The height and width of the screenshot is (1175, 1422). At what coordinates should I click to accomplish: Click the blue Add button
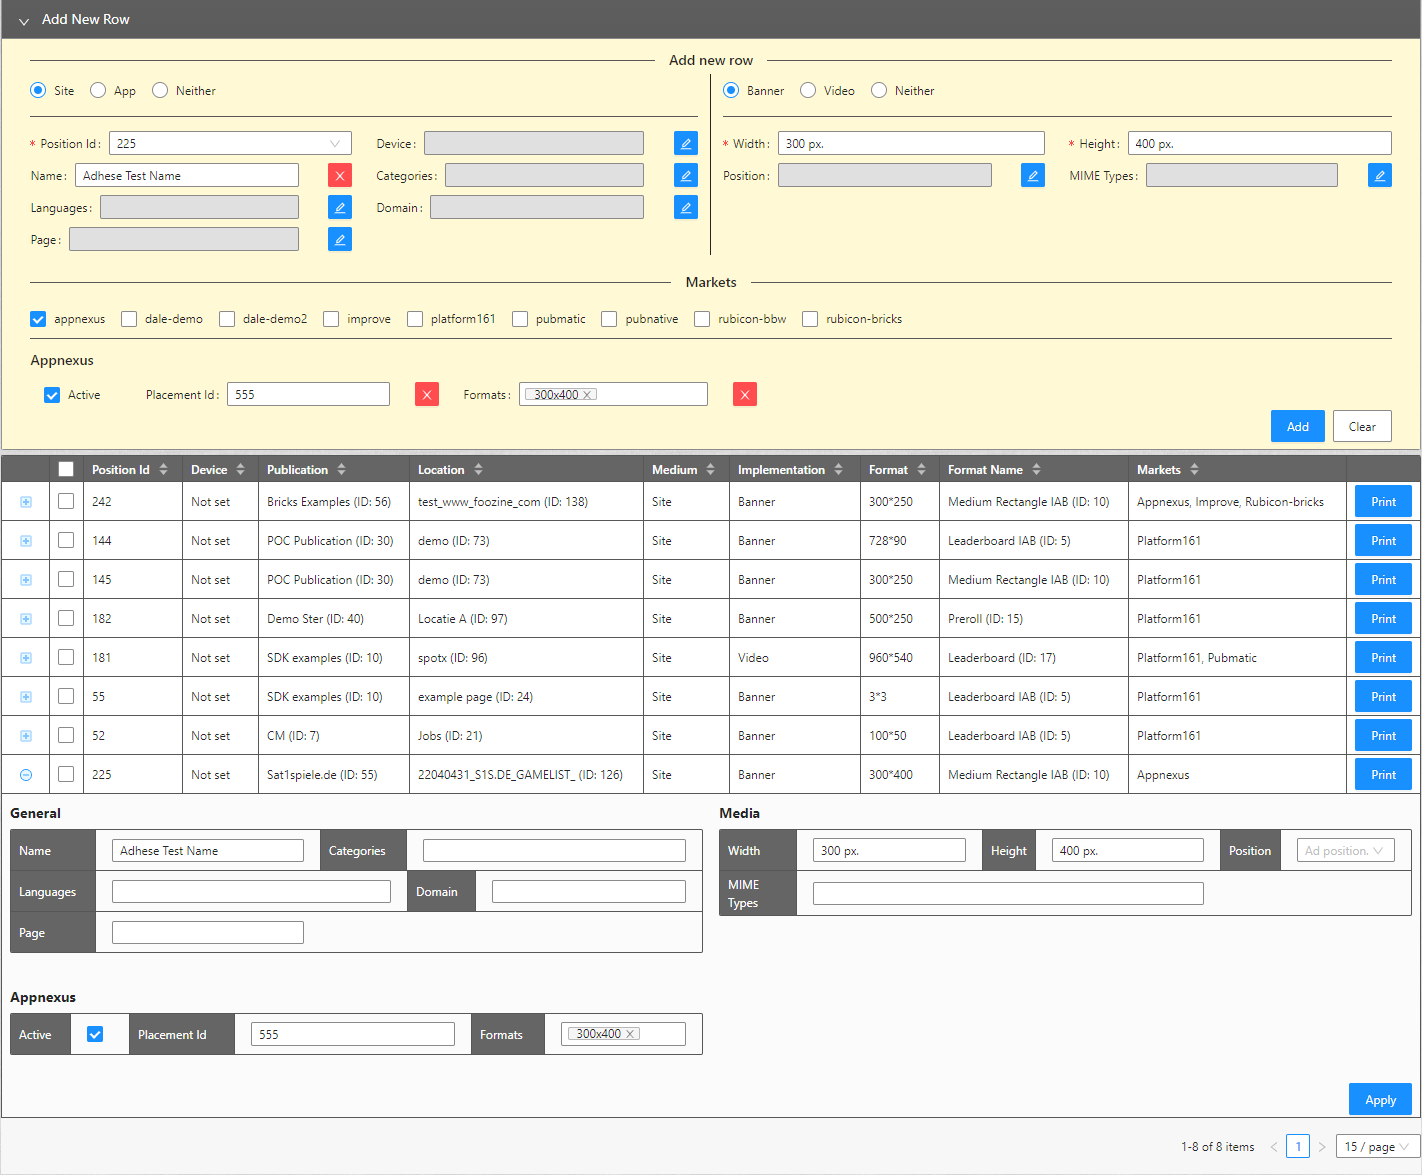click(x=1297, y=427)
